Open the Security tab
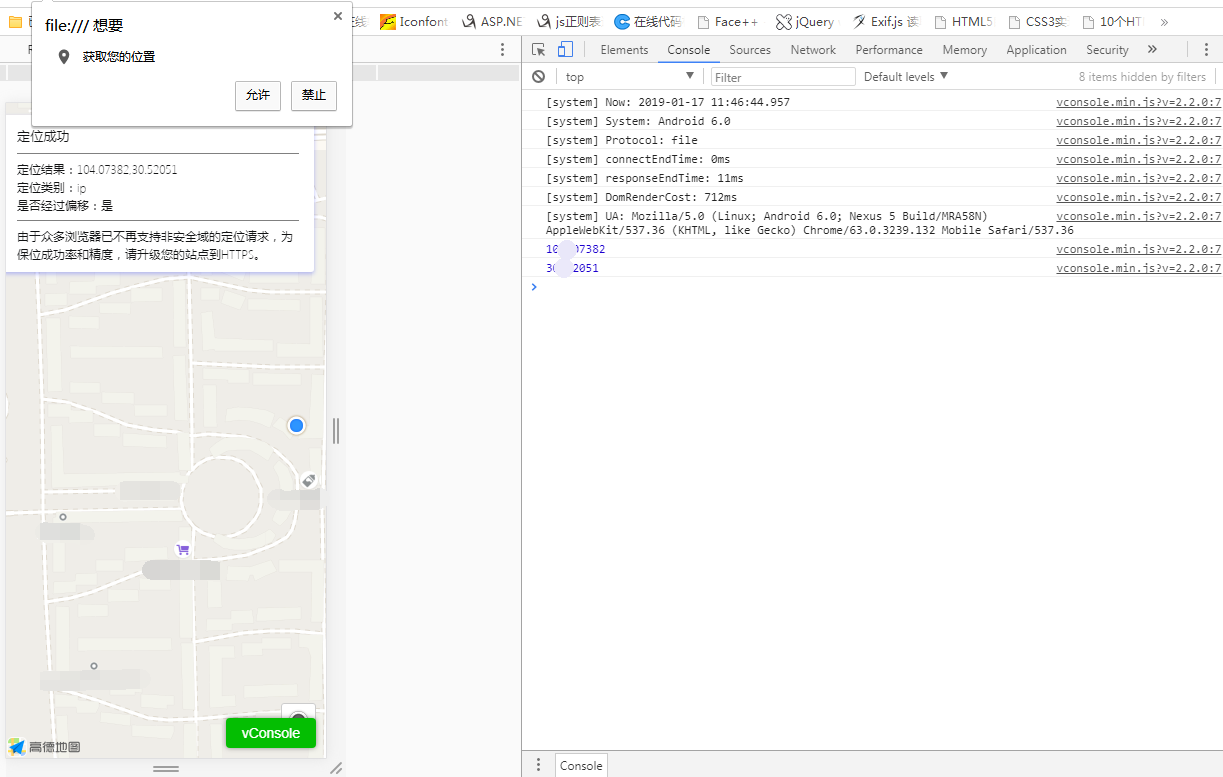The height and width of the screenshot is (777, 1223). point(1107,50)
